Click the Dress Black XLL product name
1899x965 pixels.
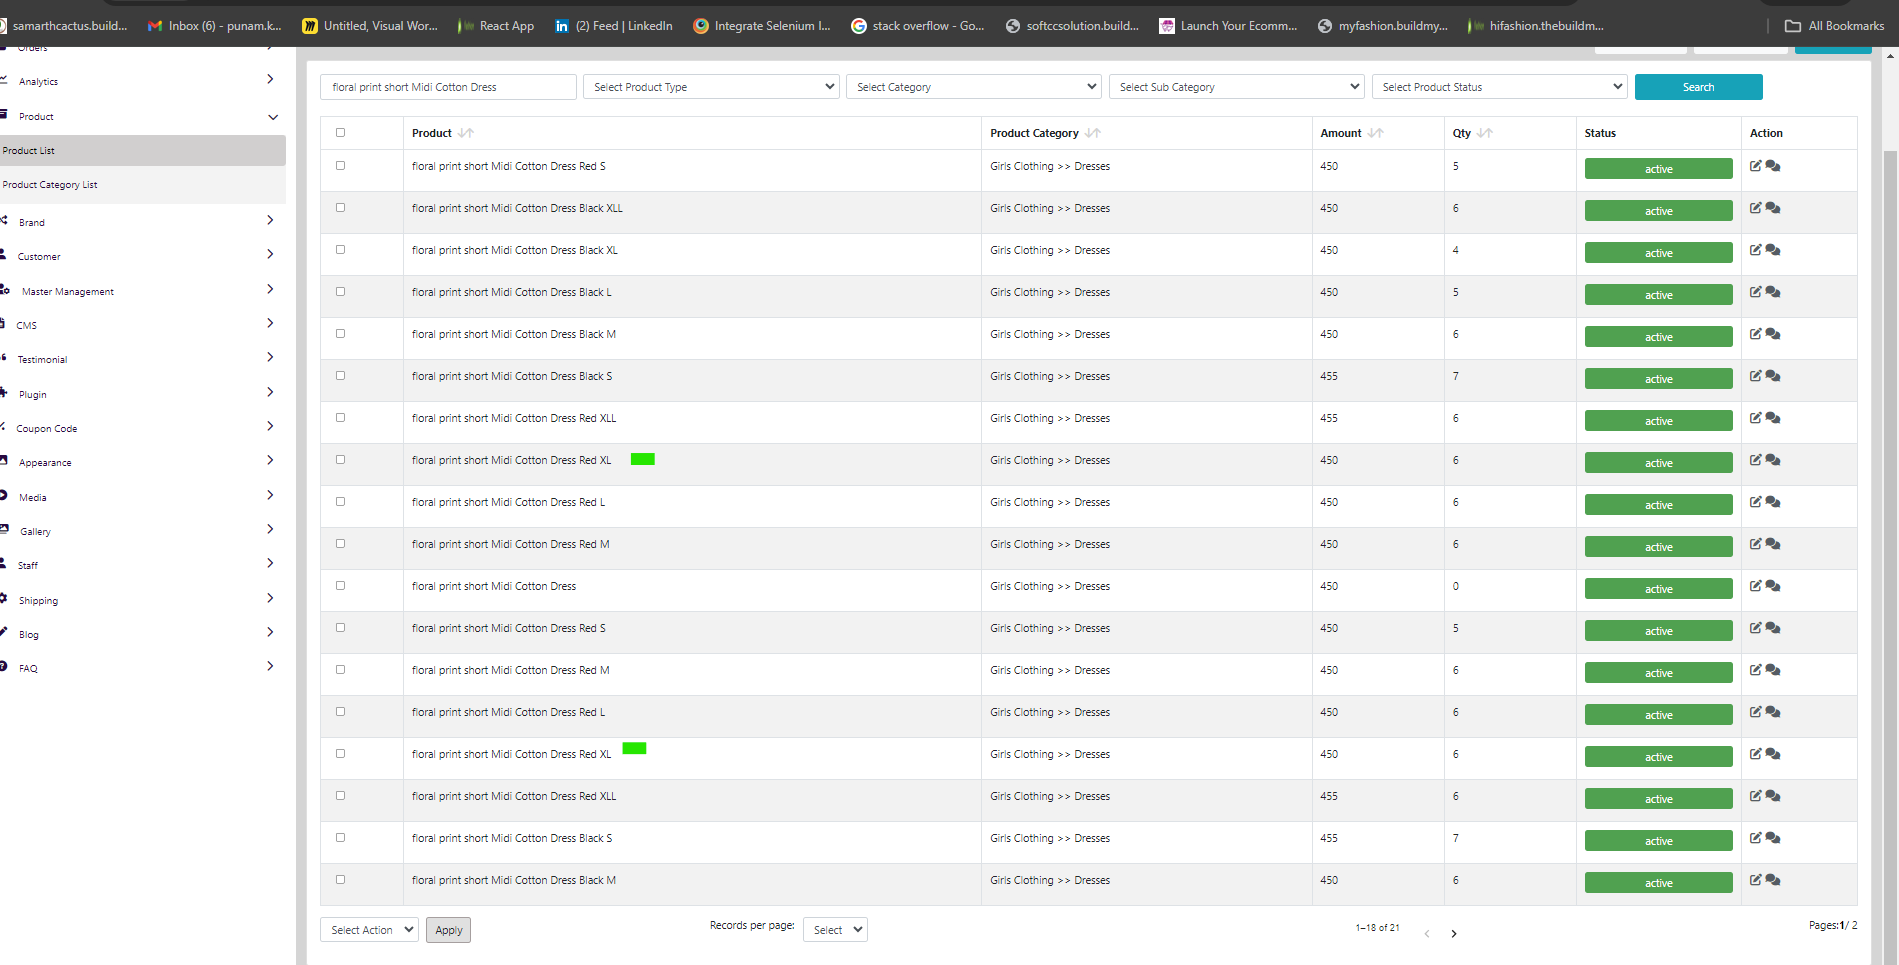517,208
